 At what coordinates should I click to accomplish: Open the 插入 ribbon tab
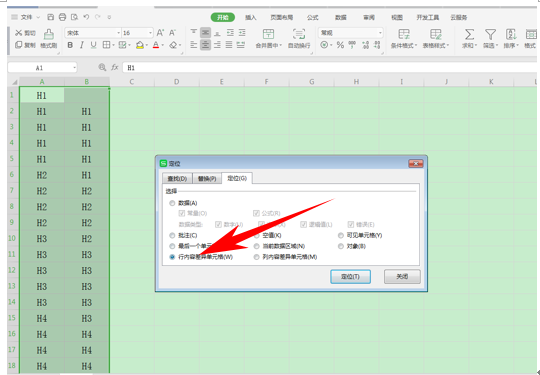[x=251, y=17]
